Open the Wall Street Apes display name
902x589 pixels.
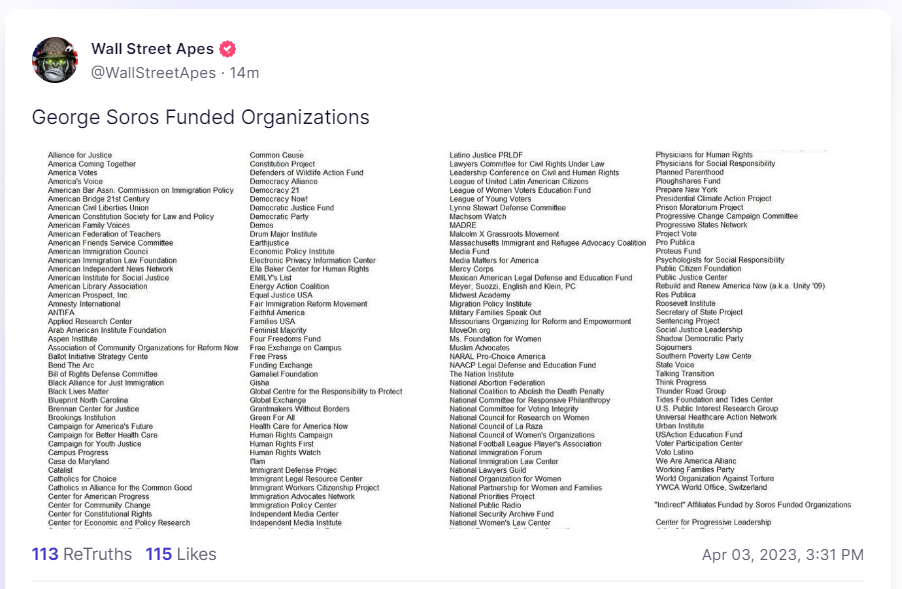[x=152, y=49]
